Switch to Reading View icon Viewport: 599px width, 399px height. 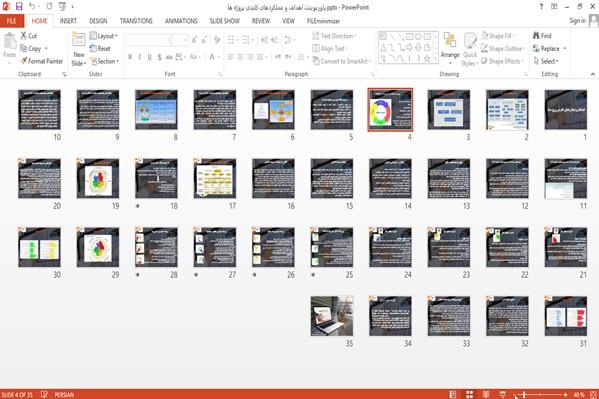(x=486, y=394)
